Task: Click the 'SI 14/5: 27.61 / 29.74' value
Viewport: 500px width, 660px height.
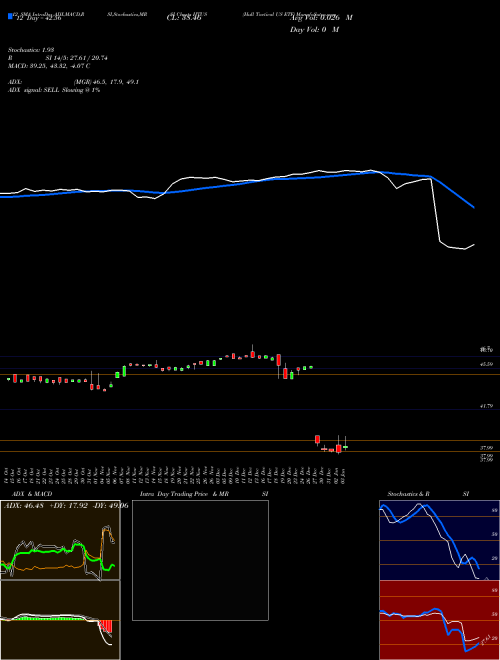Action: pyautogui.click(x=76, y=58)
